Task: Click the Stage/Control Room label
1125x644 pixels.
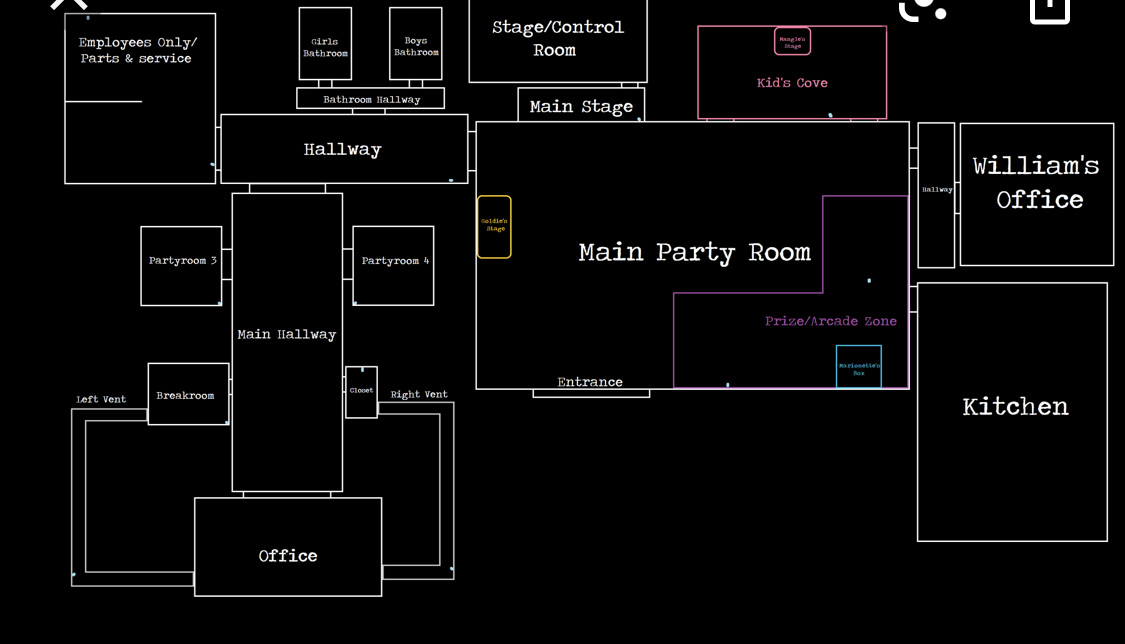Action: [x=557, y=38]
